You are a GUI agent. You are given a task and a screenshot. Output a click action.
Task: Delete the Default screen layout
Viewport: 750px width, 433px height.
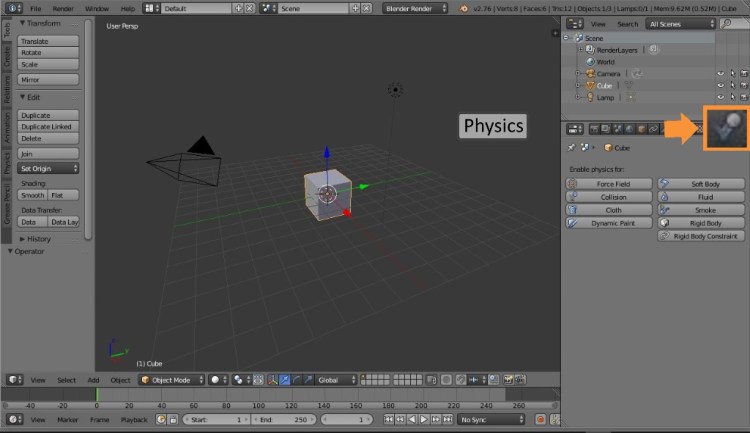(250, 8)
